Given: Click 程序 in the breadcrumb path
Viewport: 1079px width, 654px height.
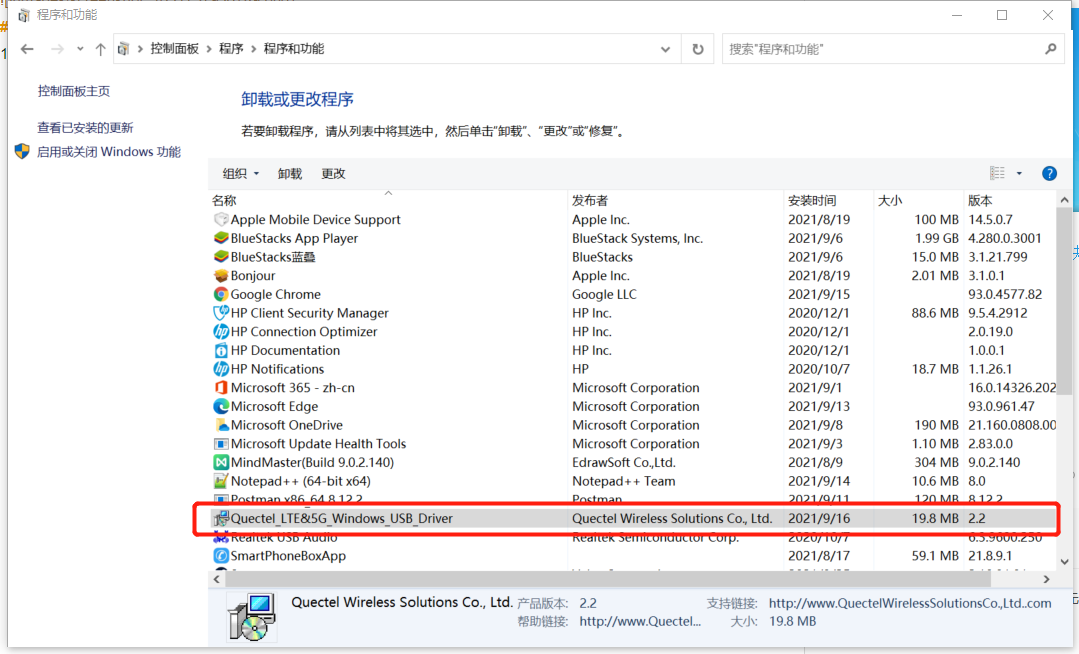Looking at the screenshot, I should pyautogui.click(x=231, y=49).
